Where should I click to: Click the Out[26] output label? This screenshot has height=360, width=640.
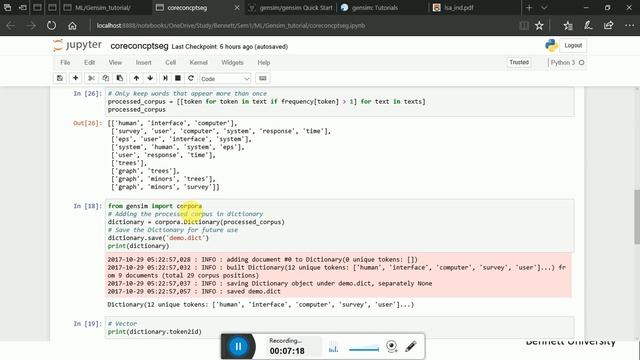point(87,123)
